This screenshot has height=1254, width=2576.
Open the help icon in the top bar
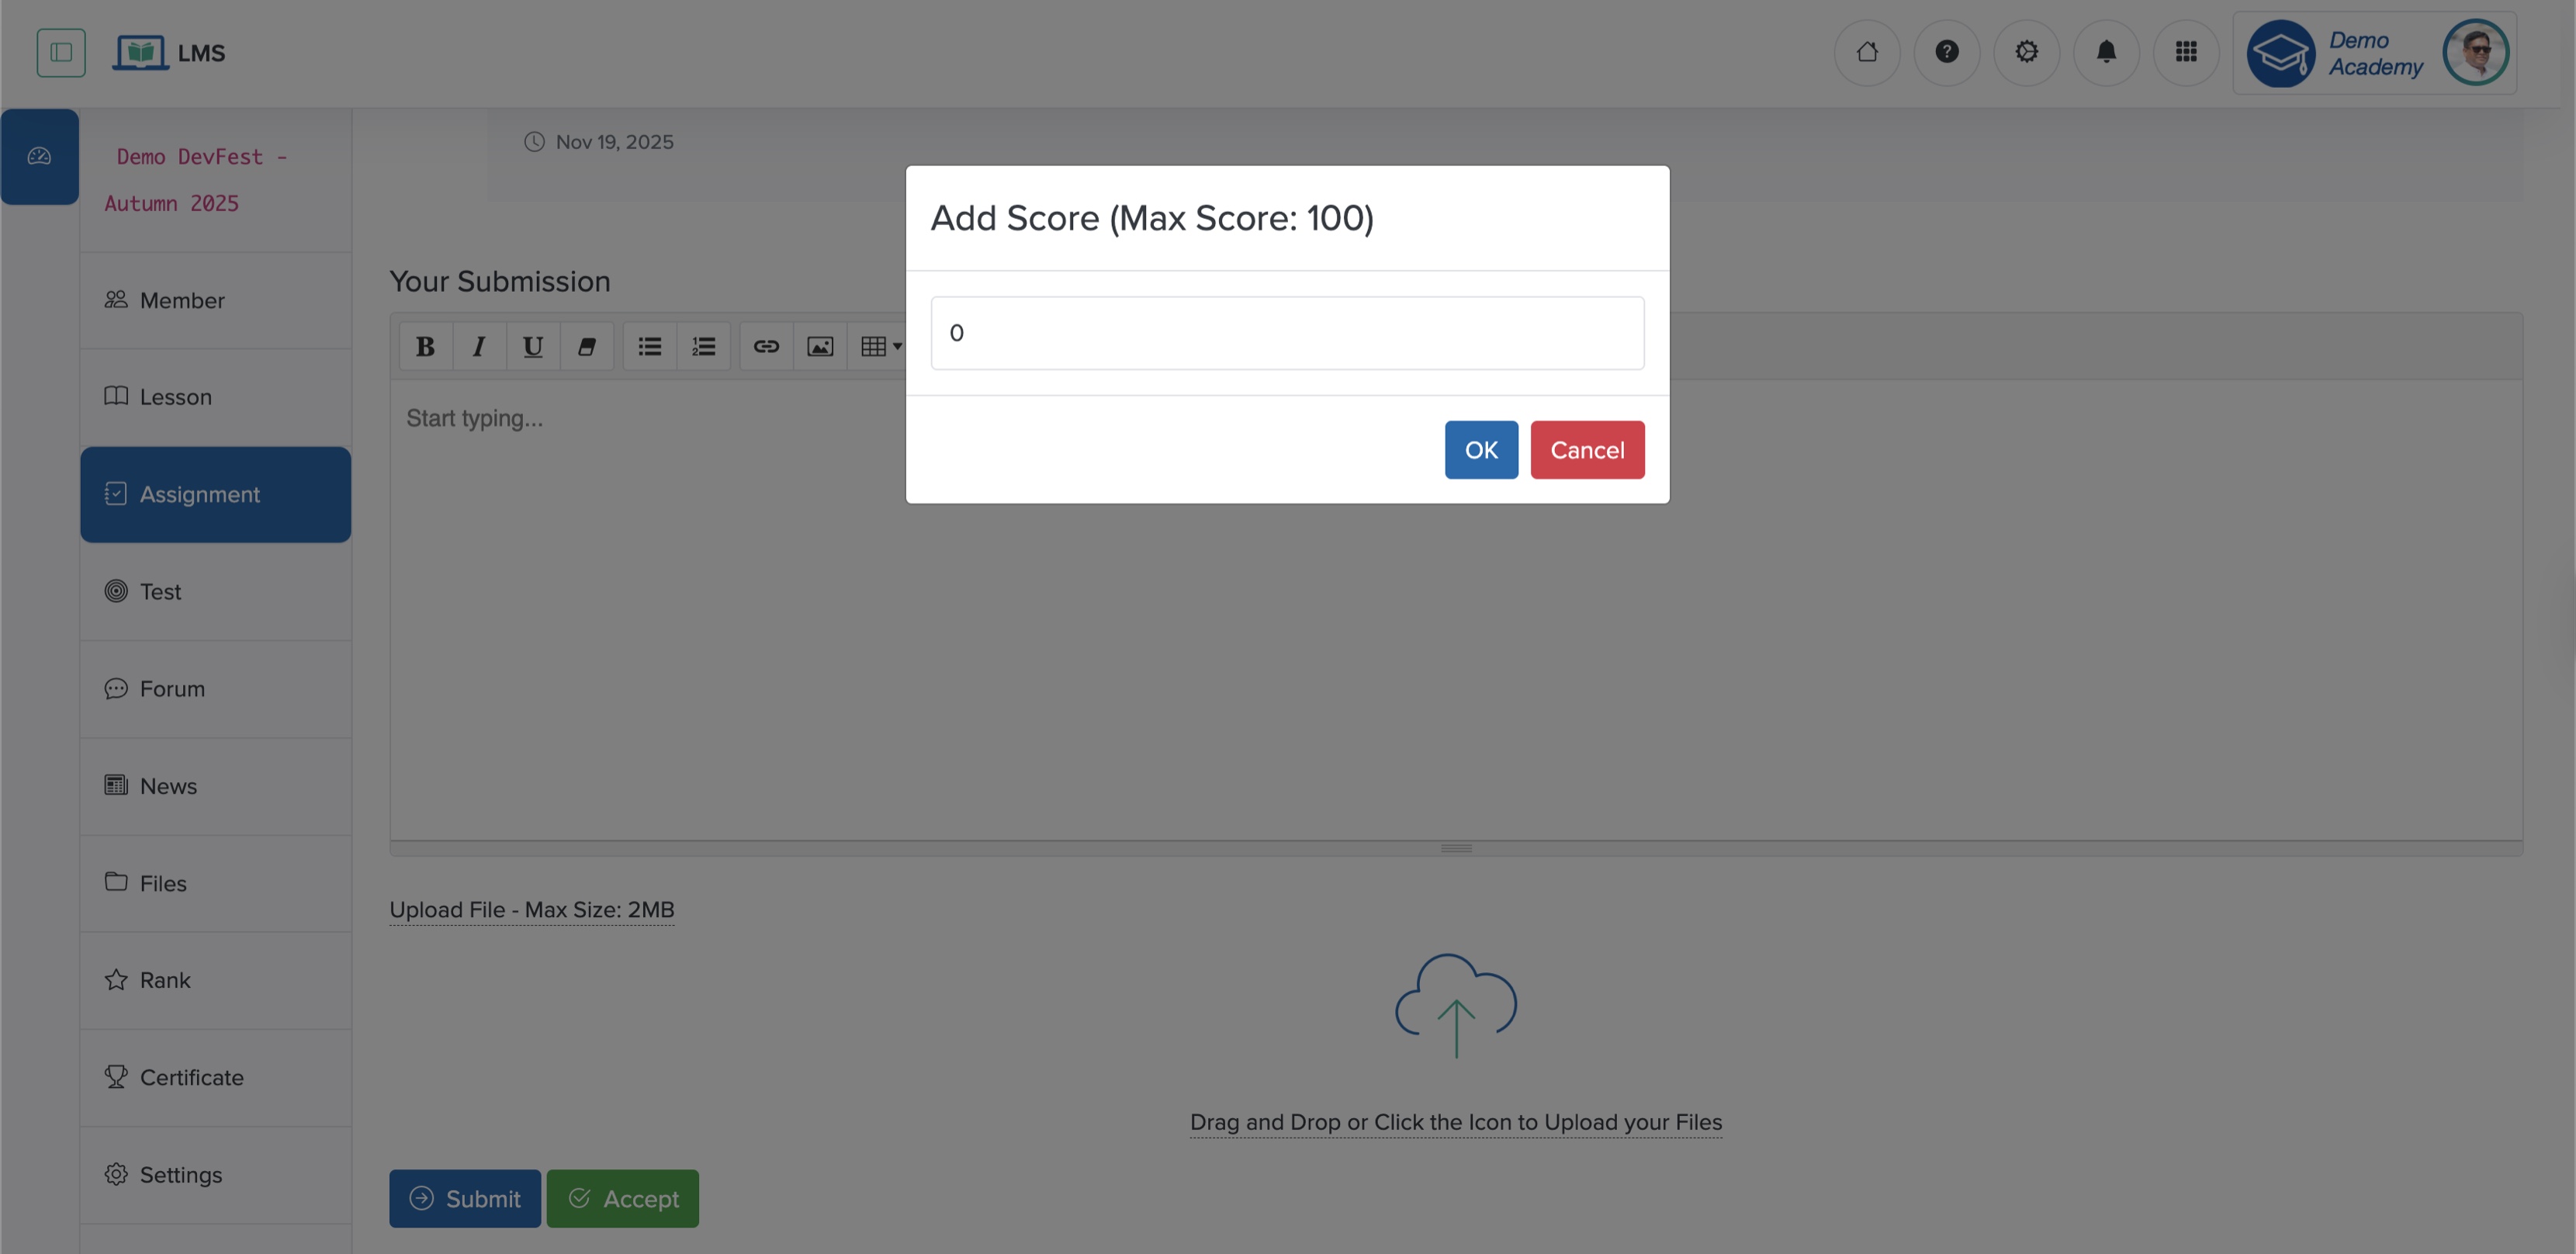(1947, 52)
